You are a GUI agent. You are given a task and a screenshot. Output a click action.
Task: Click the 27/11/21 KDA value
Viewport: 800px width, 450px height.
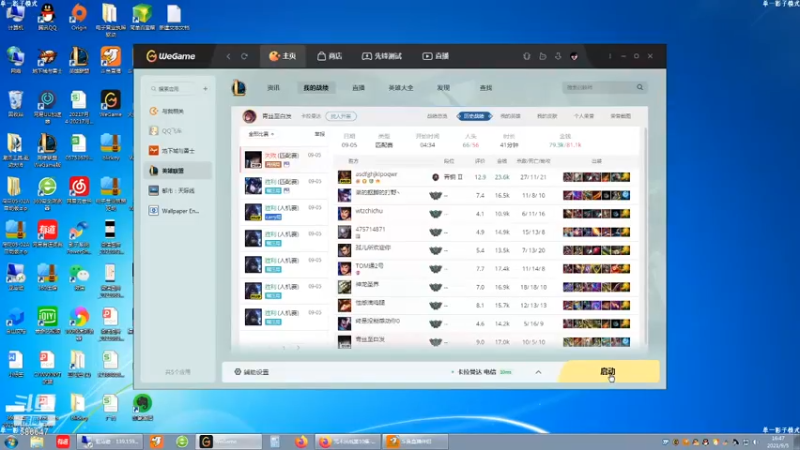533,177
